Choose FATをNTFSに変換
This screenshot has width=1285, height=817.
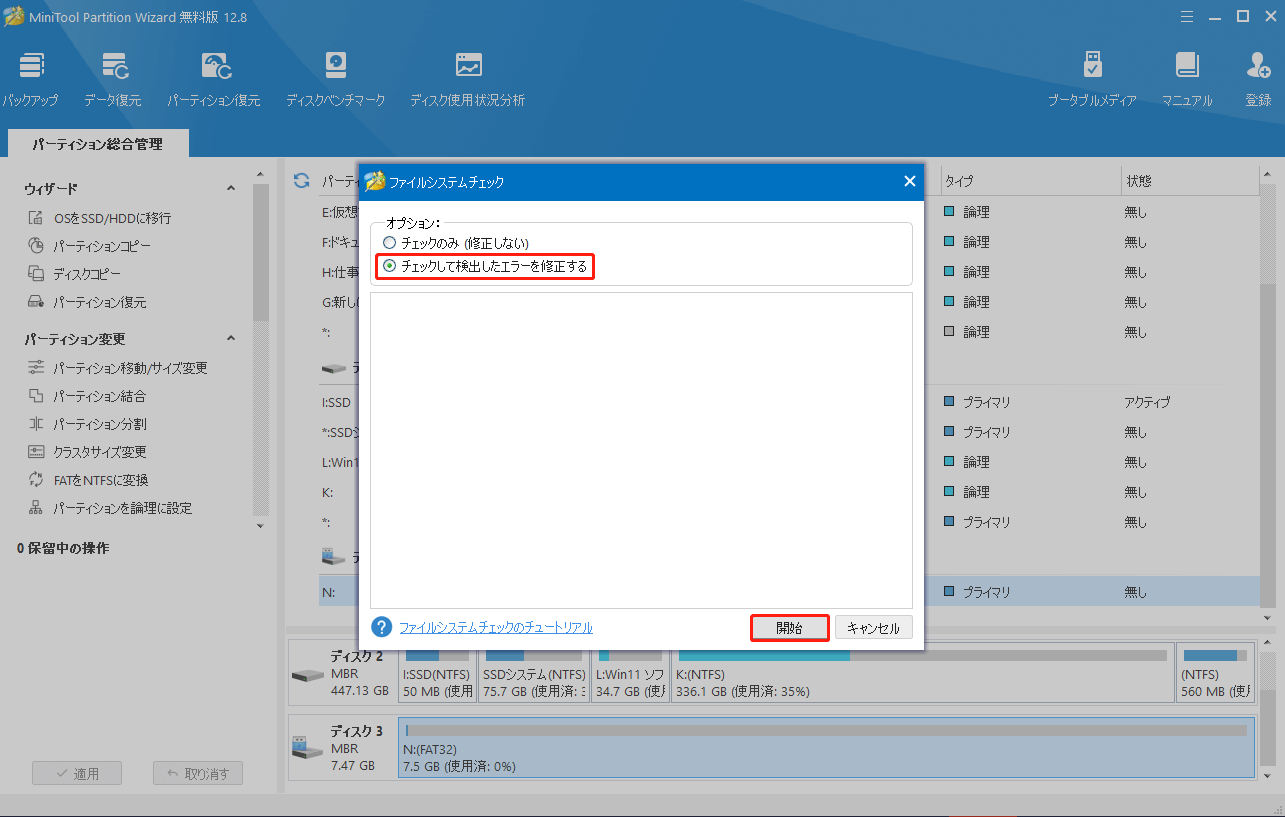[x=88, y=480]
